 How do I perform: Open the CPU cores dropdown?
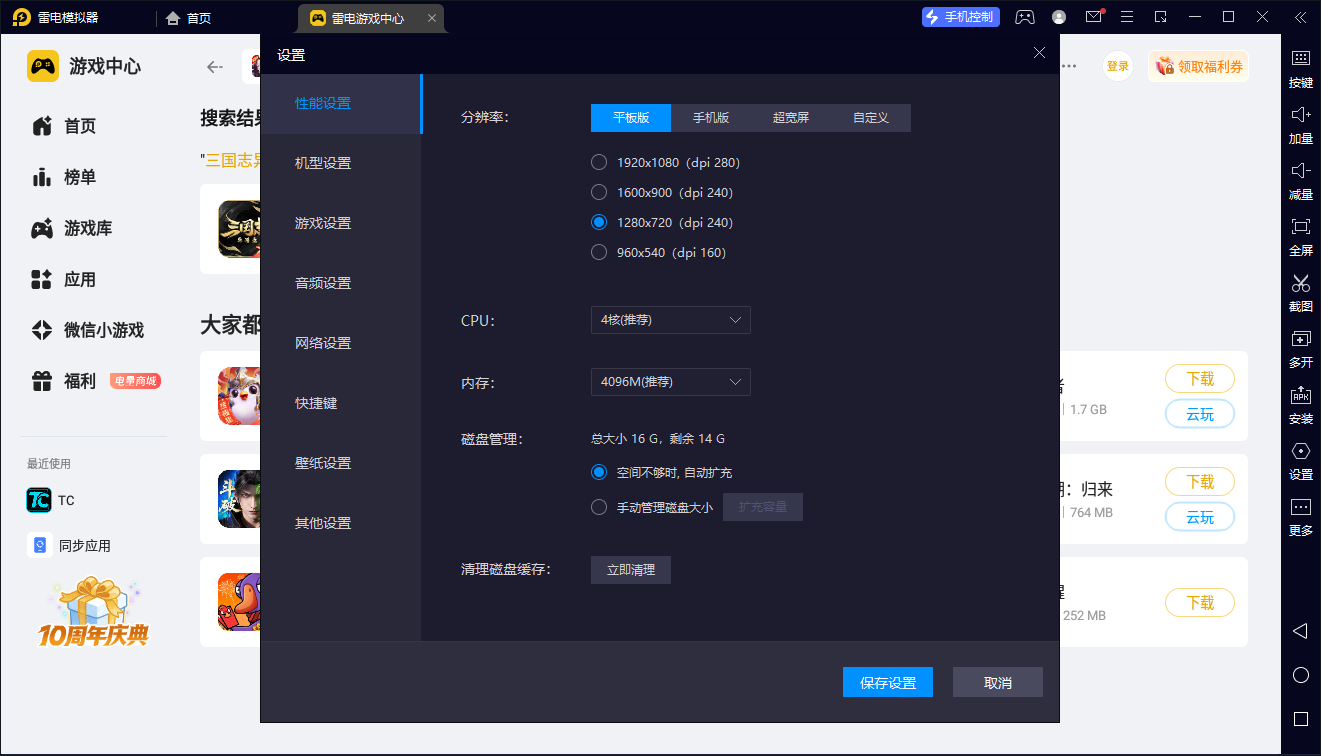[670, 320]
